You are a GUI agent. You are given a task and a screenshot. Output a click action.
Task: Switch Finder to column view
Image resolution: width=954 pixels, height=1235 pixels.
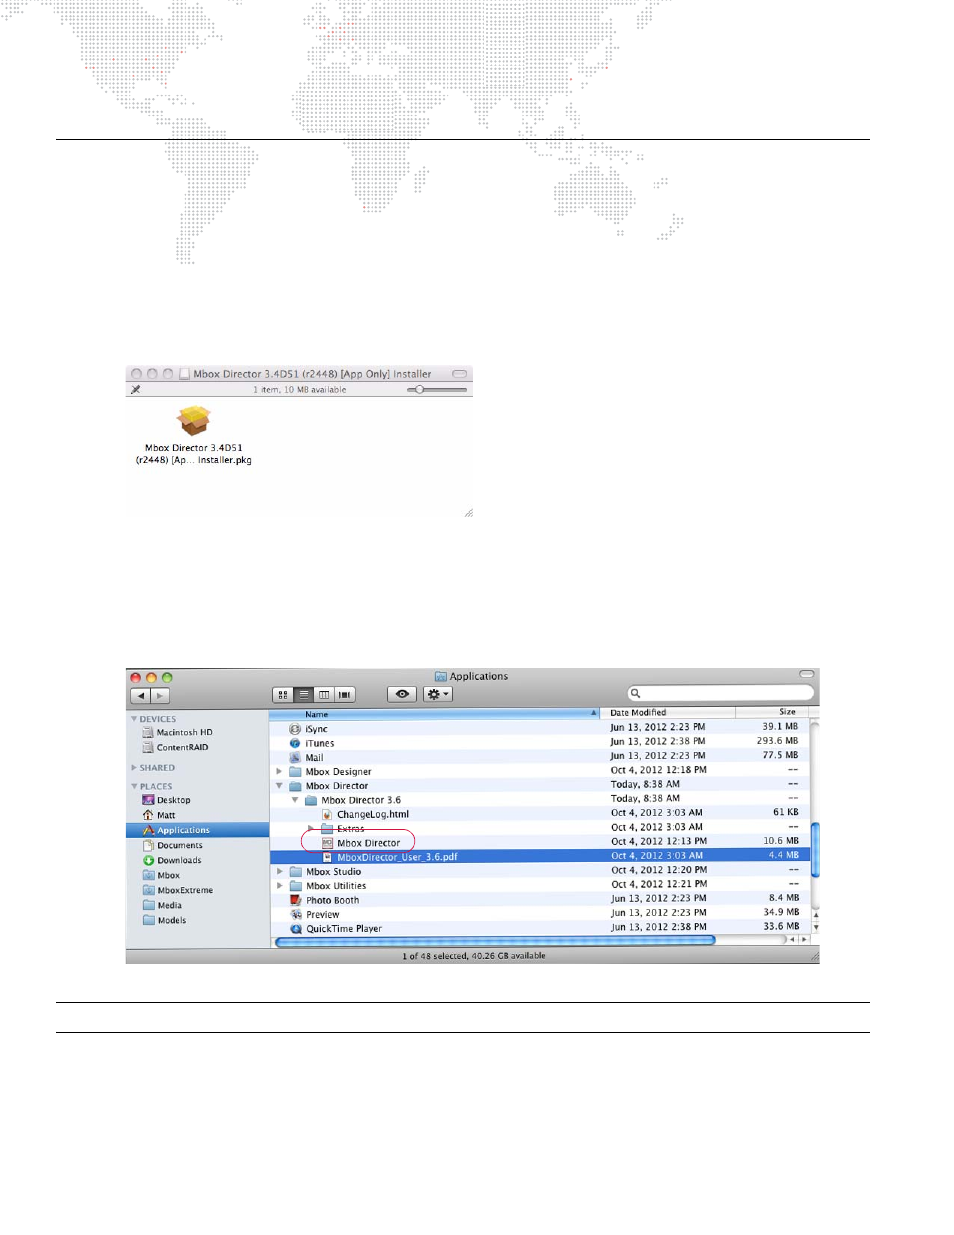pos(324,694)
